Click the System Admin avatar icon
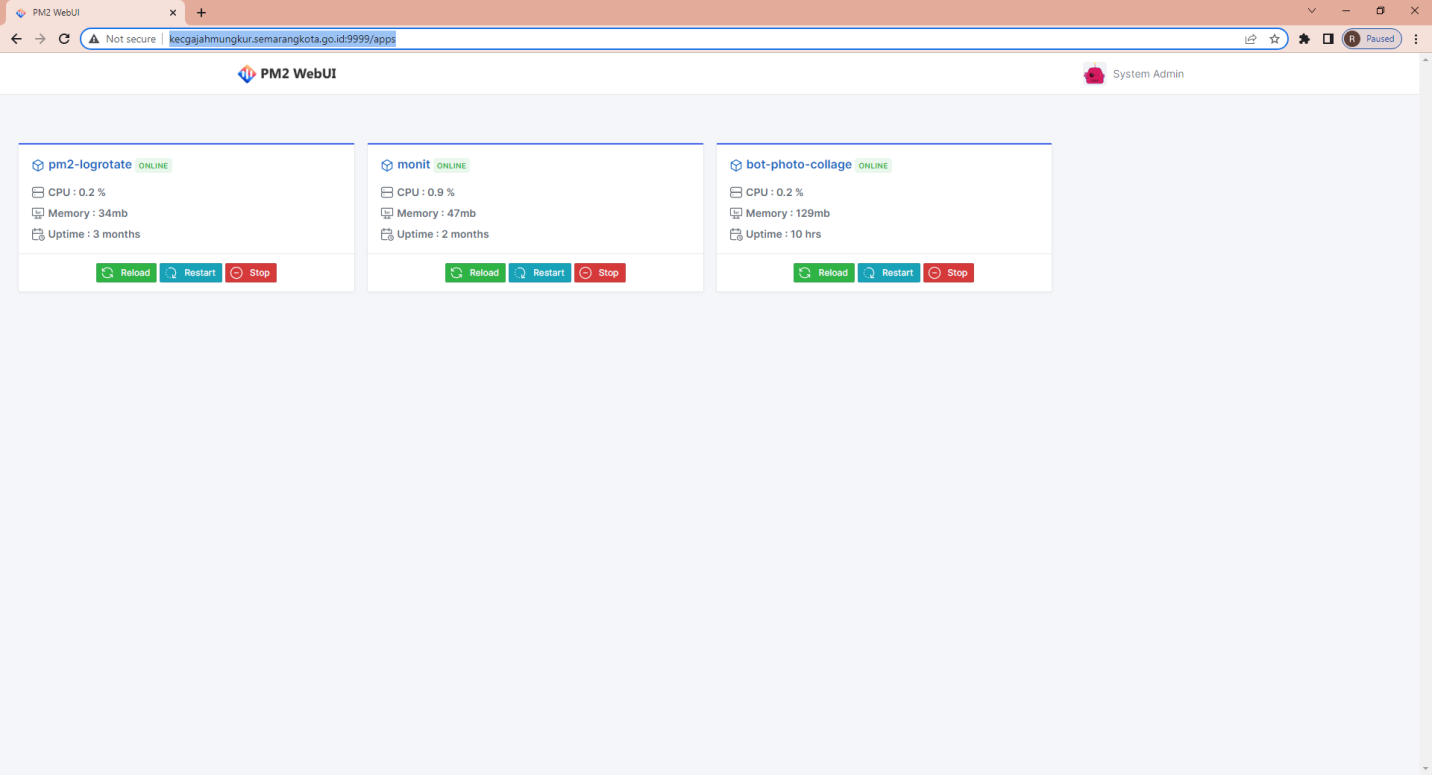 click(1095, 74)
